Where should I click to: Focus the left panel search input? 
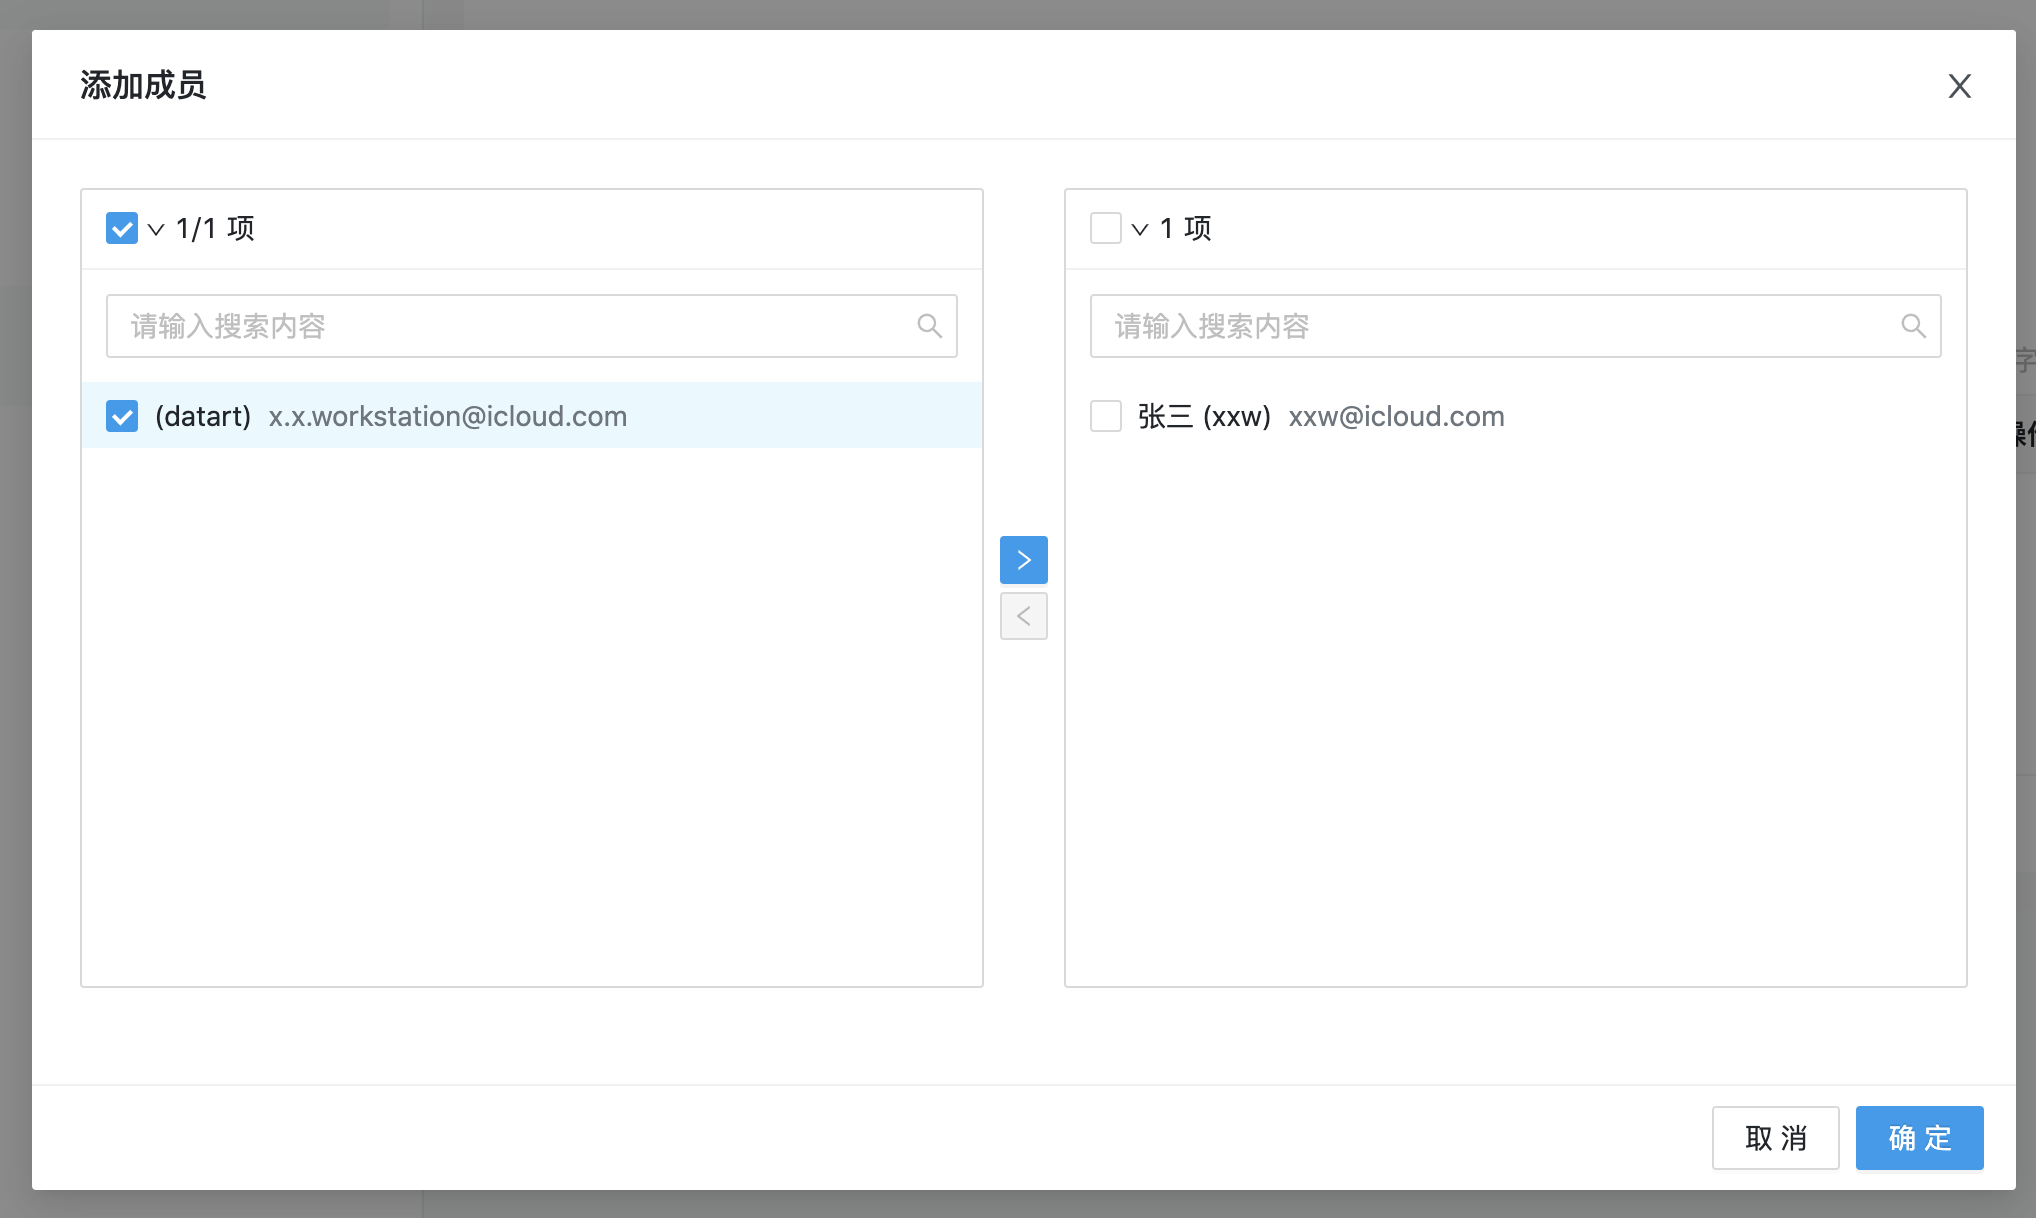[532, 326]
